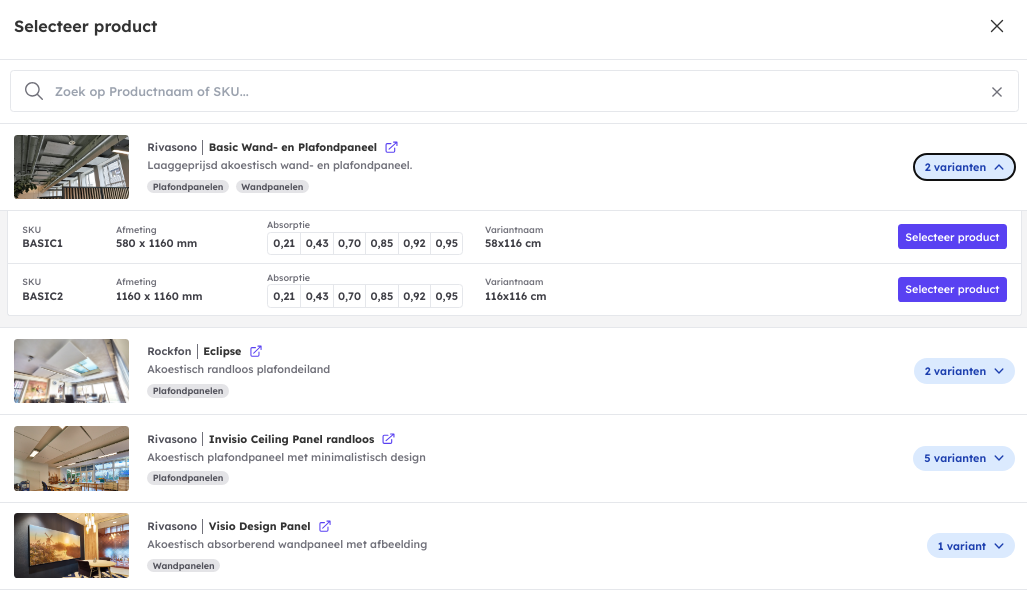Click the magnifier search icon
1027x598 pixels.
34,91
